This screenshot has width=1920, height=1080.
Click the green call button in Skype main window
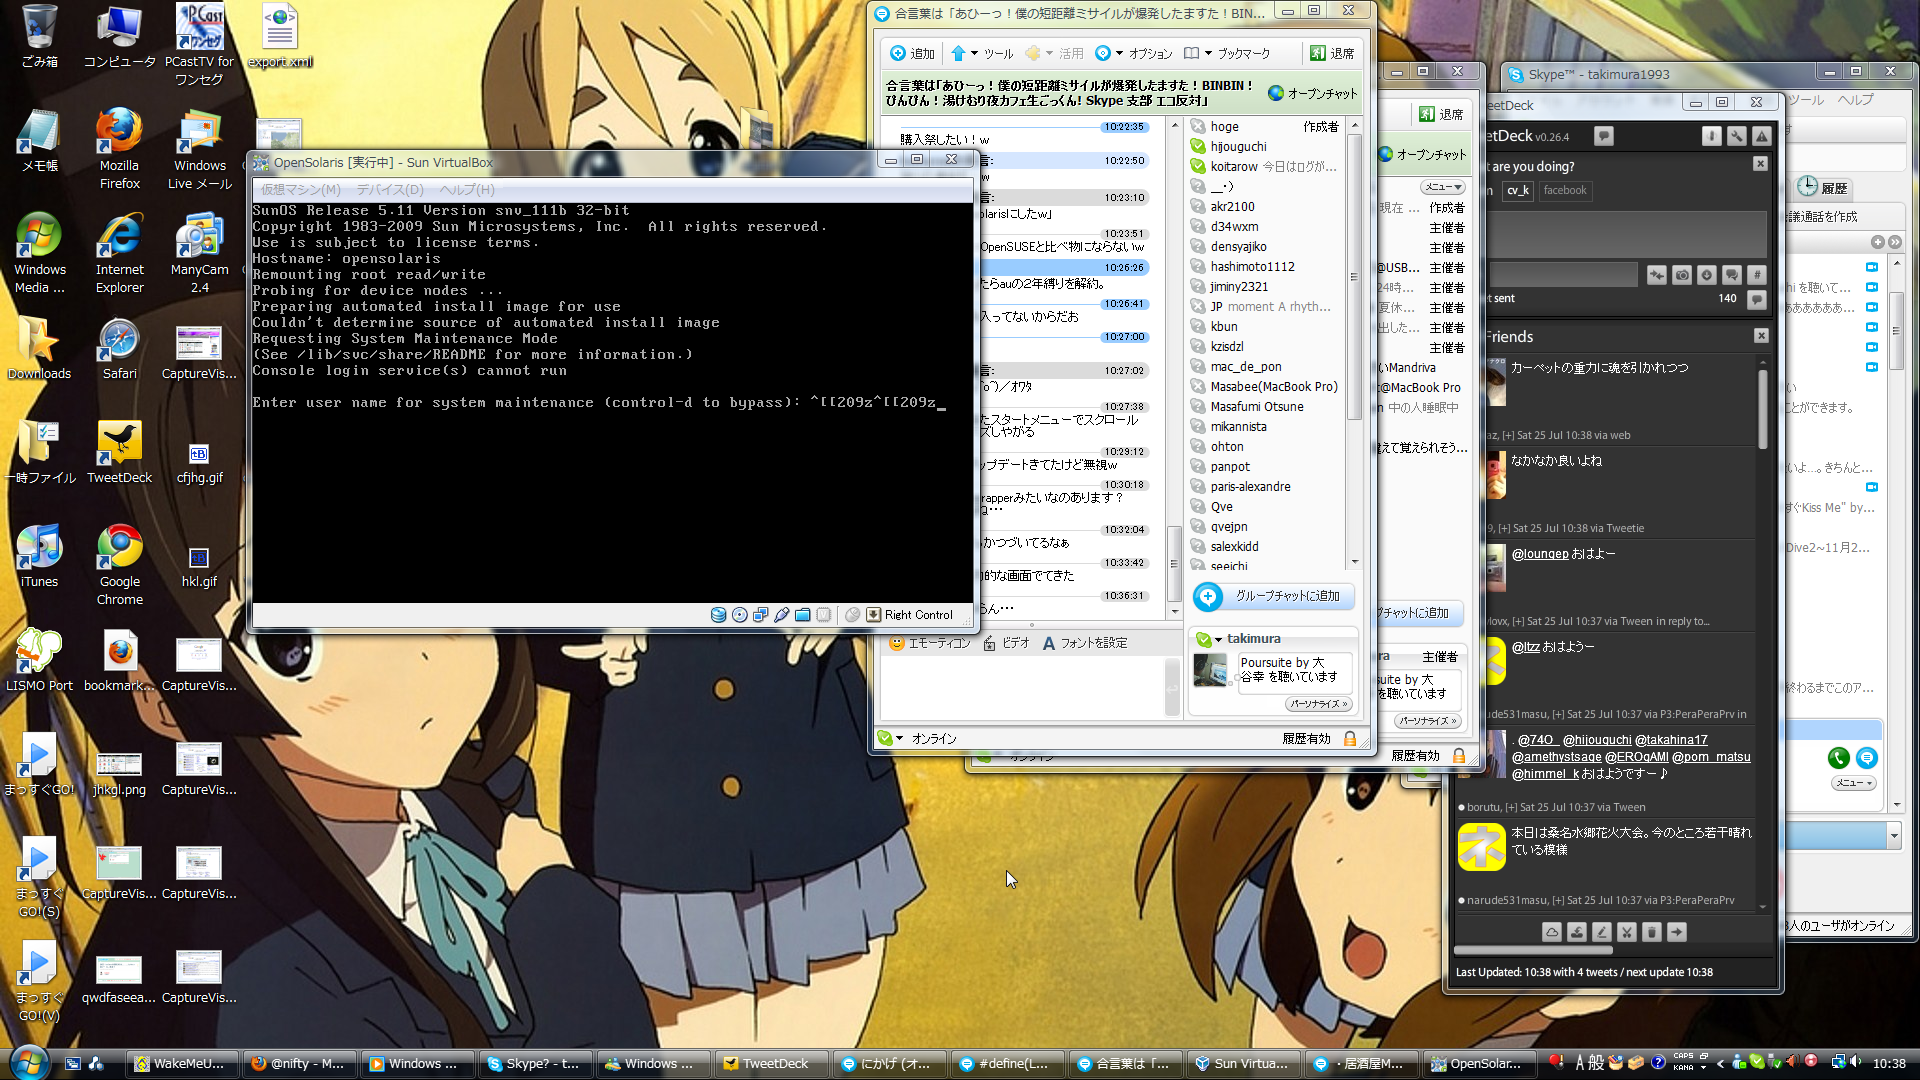(1838, 758)
